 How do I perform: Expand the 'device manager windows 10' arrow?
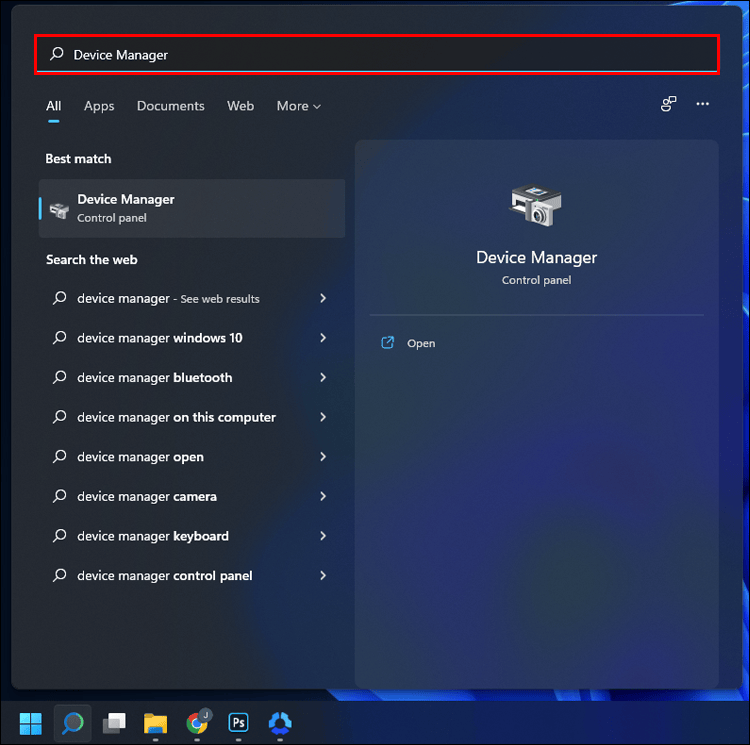point(323,338)
